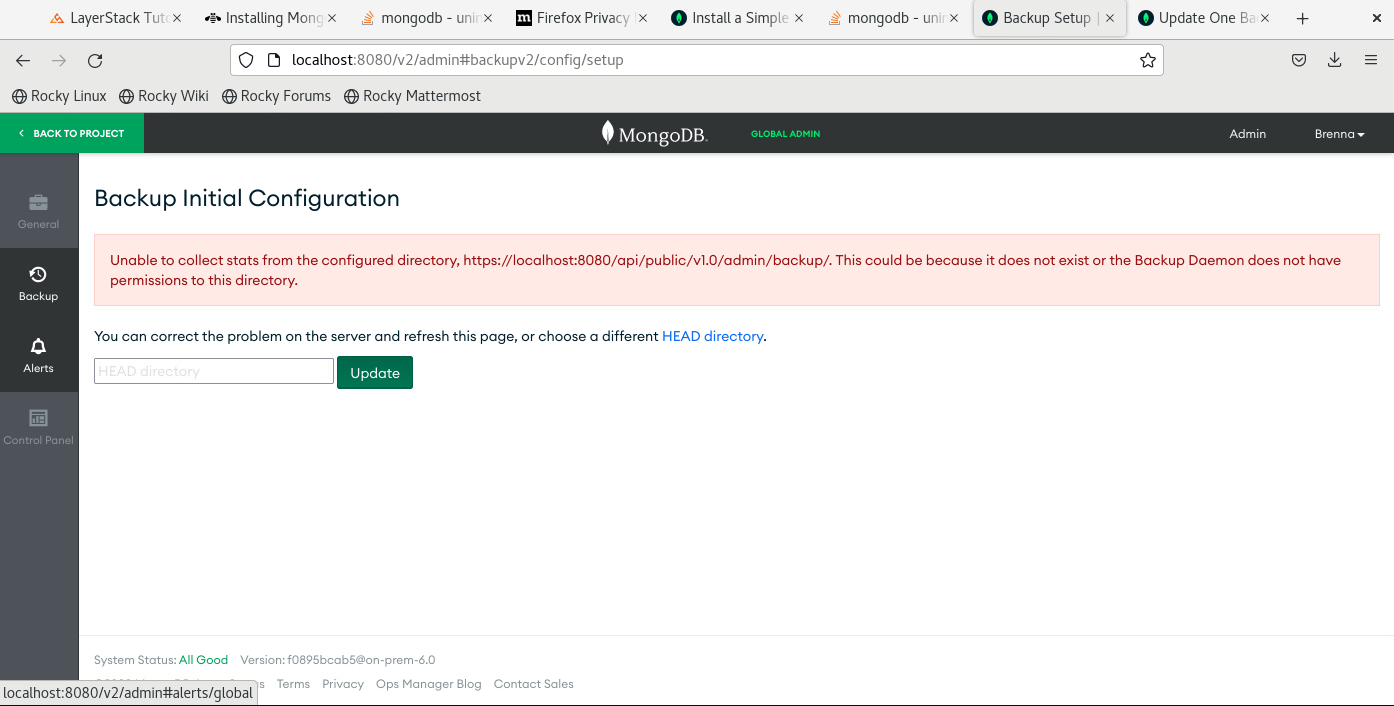Open the Pocket save icon
This screenshot has height=706, width=1394.
pos(1299,60)
